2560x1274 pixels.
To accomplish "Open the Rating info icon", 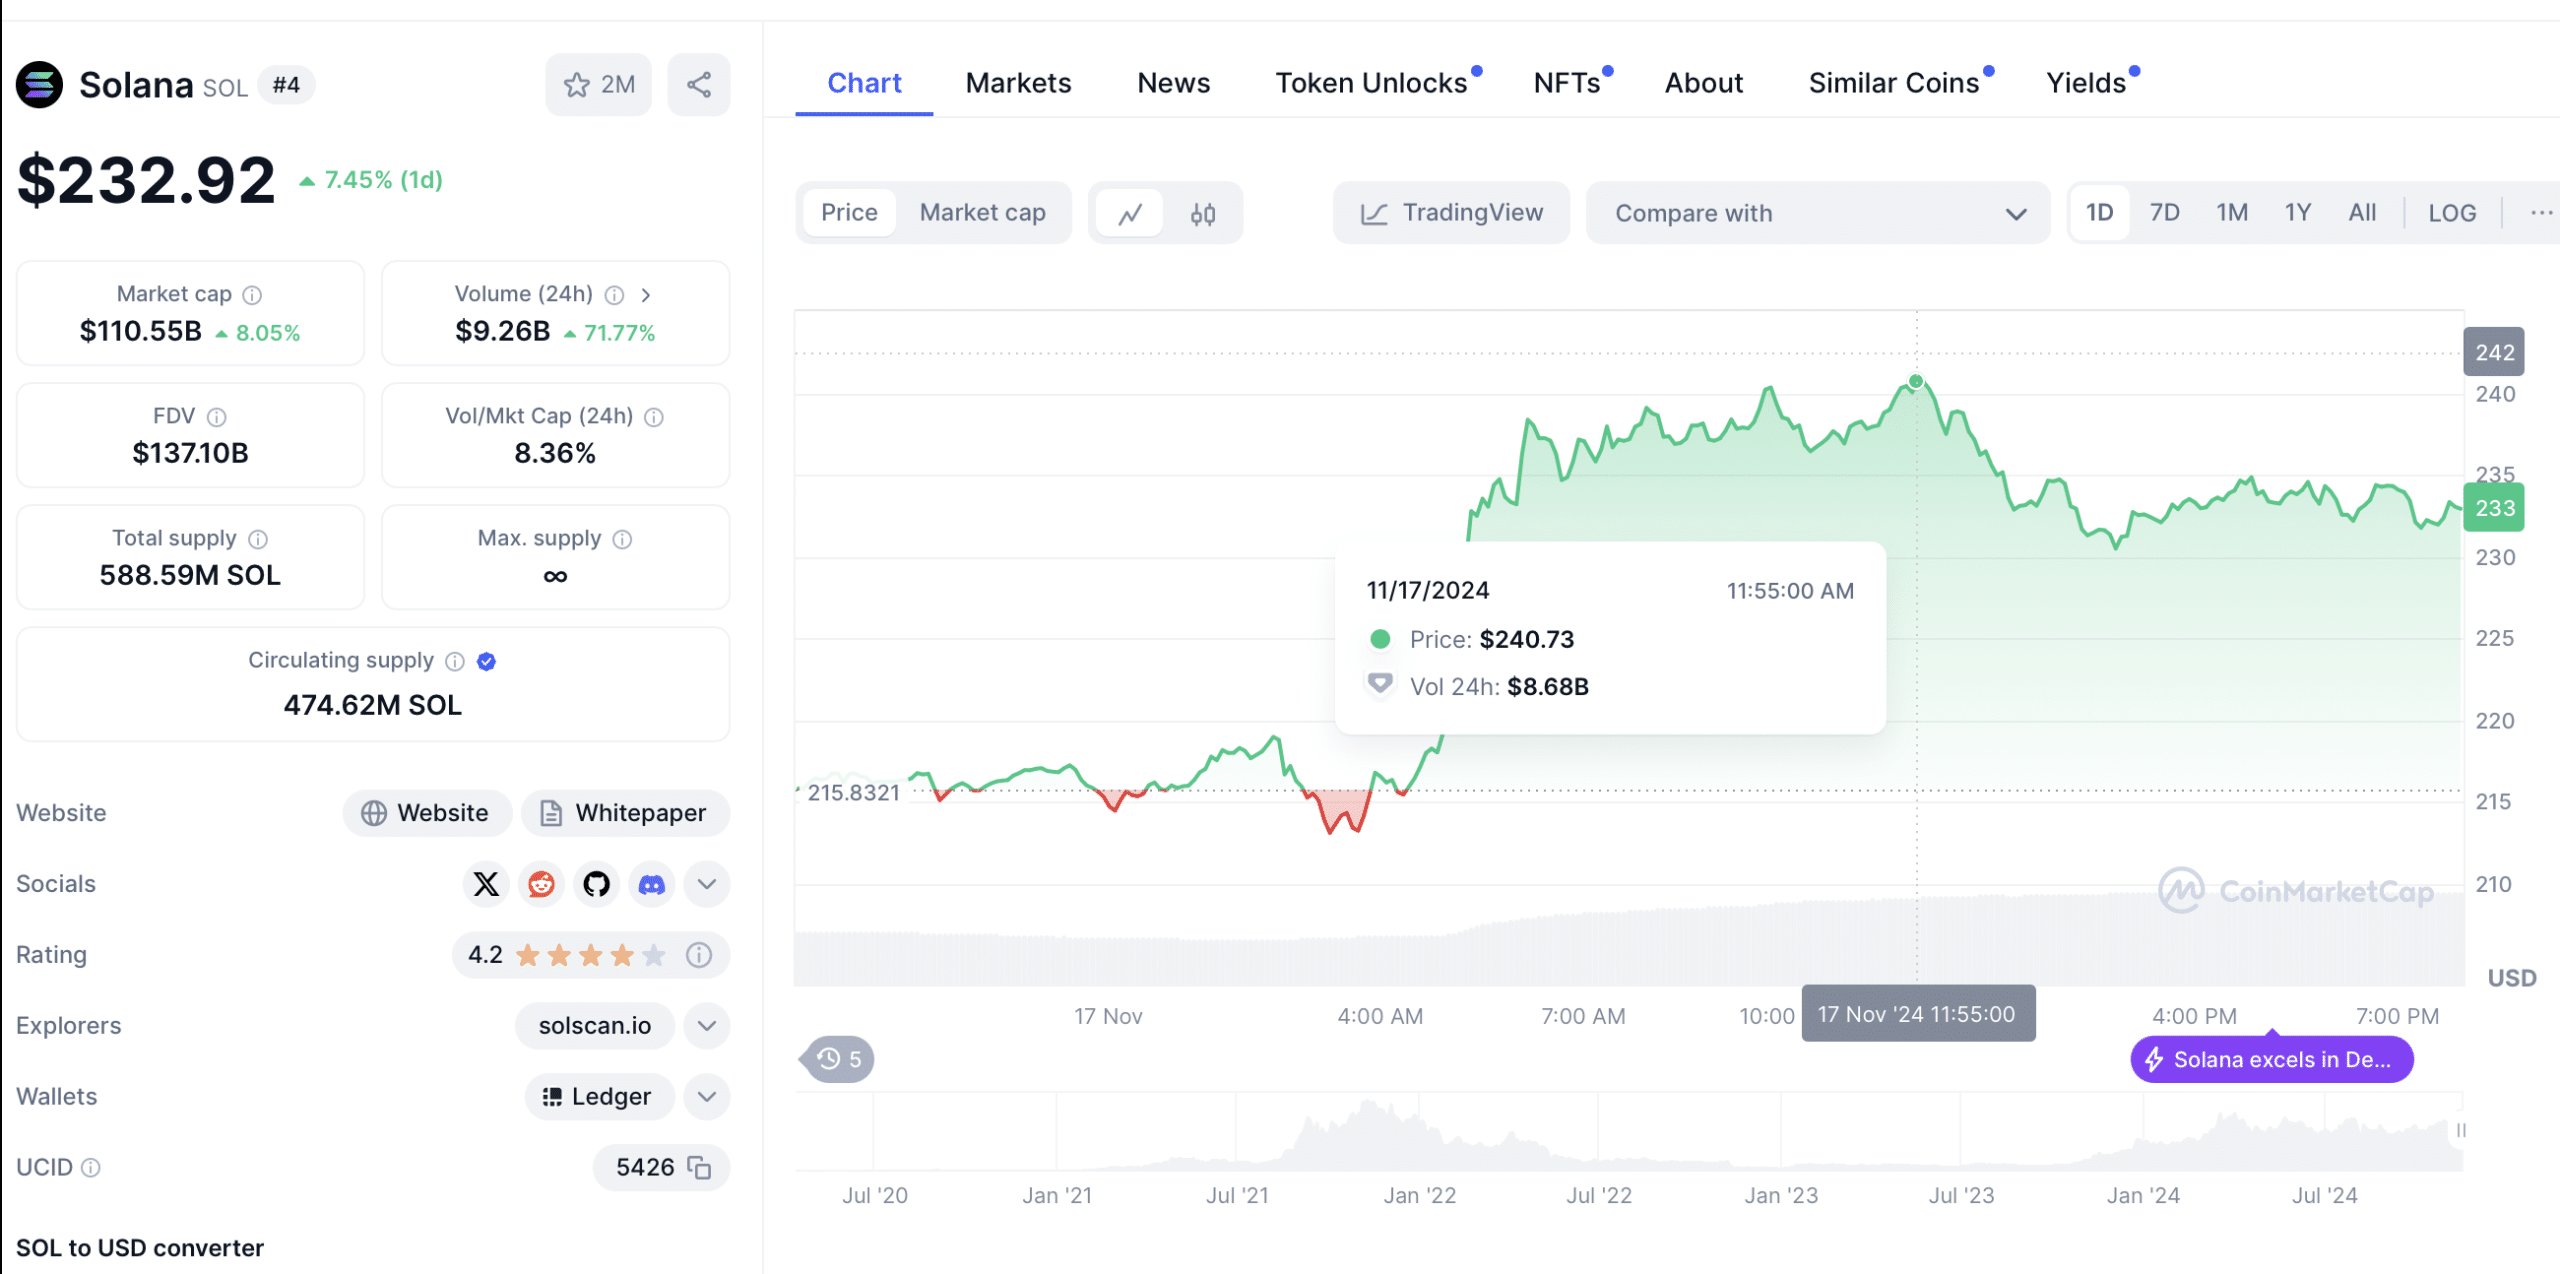I will click(x=699, y=955).
